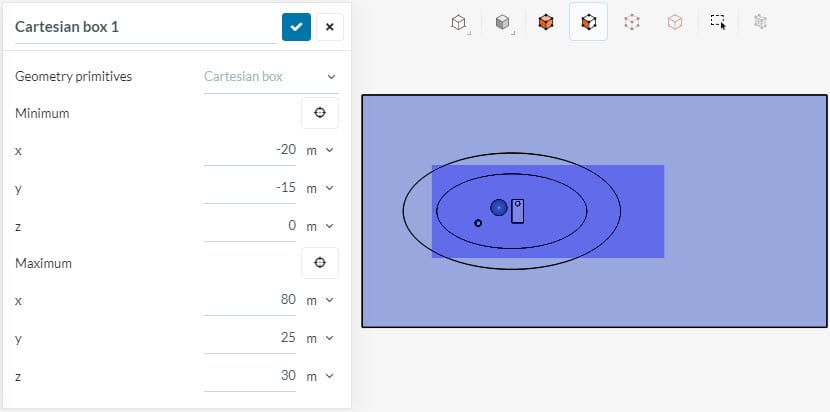Select the solid orange cube selection mode
Screen dimensions: 830x412
click(545, 21)
